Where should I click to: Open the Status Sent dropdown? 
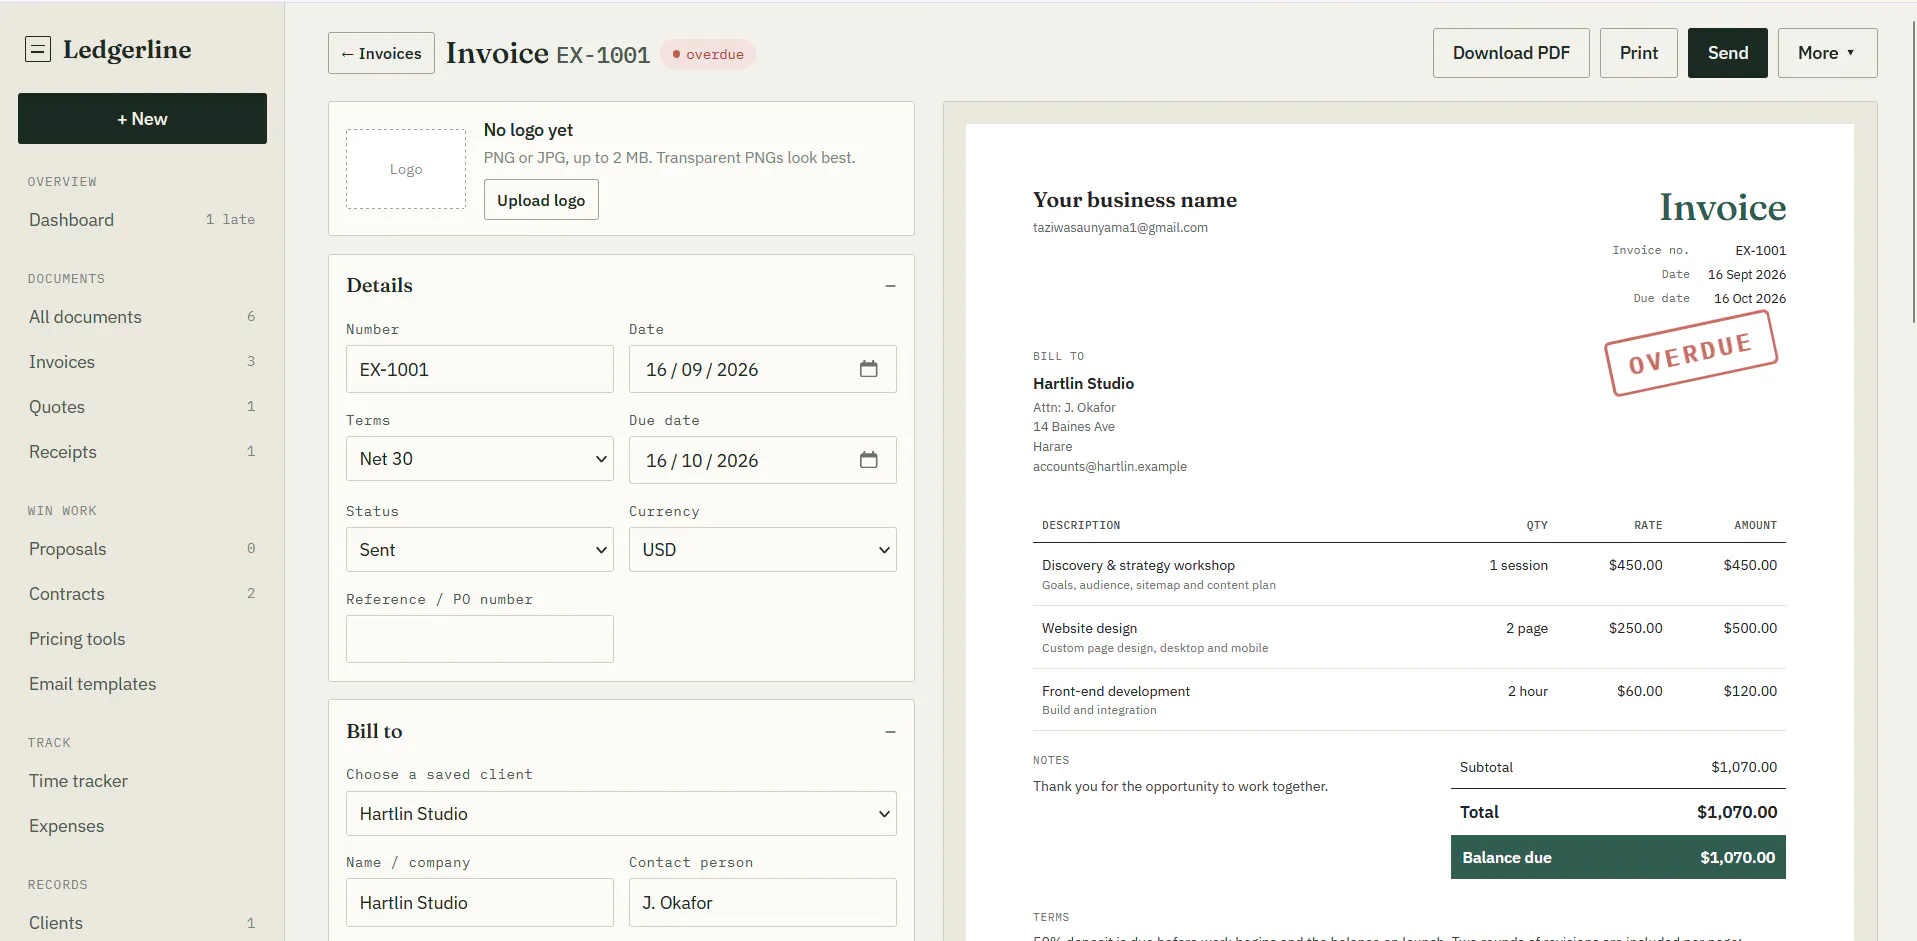pos(480,550)
